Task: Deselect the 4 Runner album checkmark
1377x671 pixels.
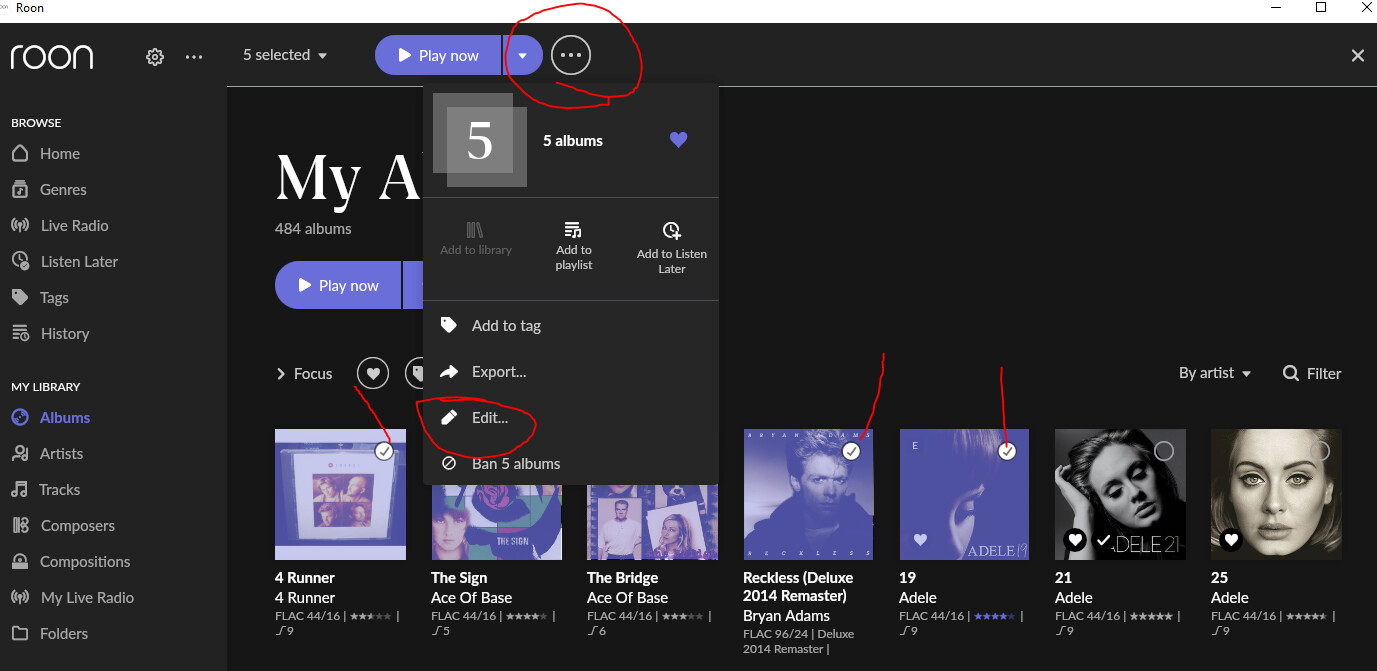Action: 384,452
